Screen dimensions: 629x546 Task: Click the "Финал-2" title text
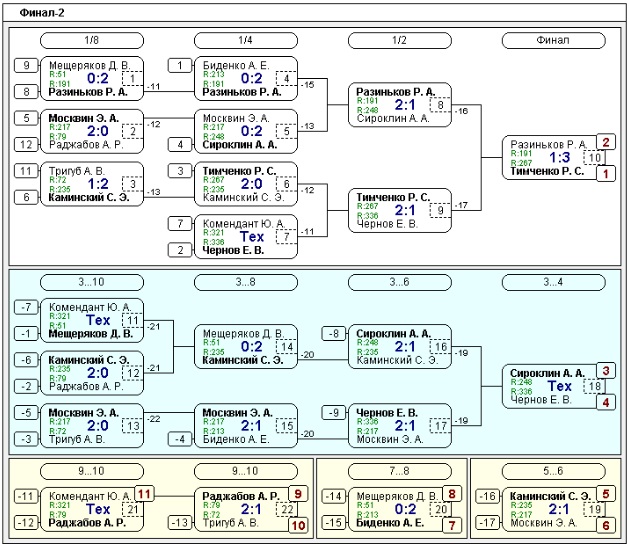pos(42,13)
